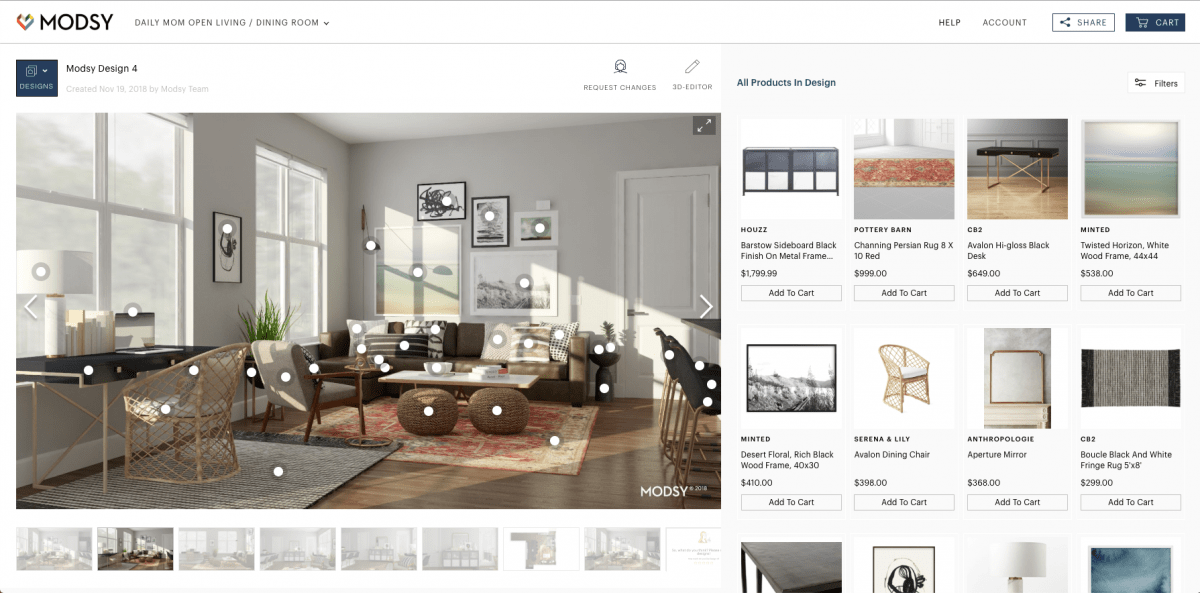This screenshot has height=593, width=1200.
Task: Click the Channing Persian Rug product image
Action: 904,169
